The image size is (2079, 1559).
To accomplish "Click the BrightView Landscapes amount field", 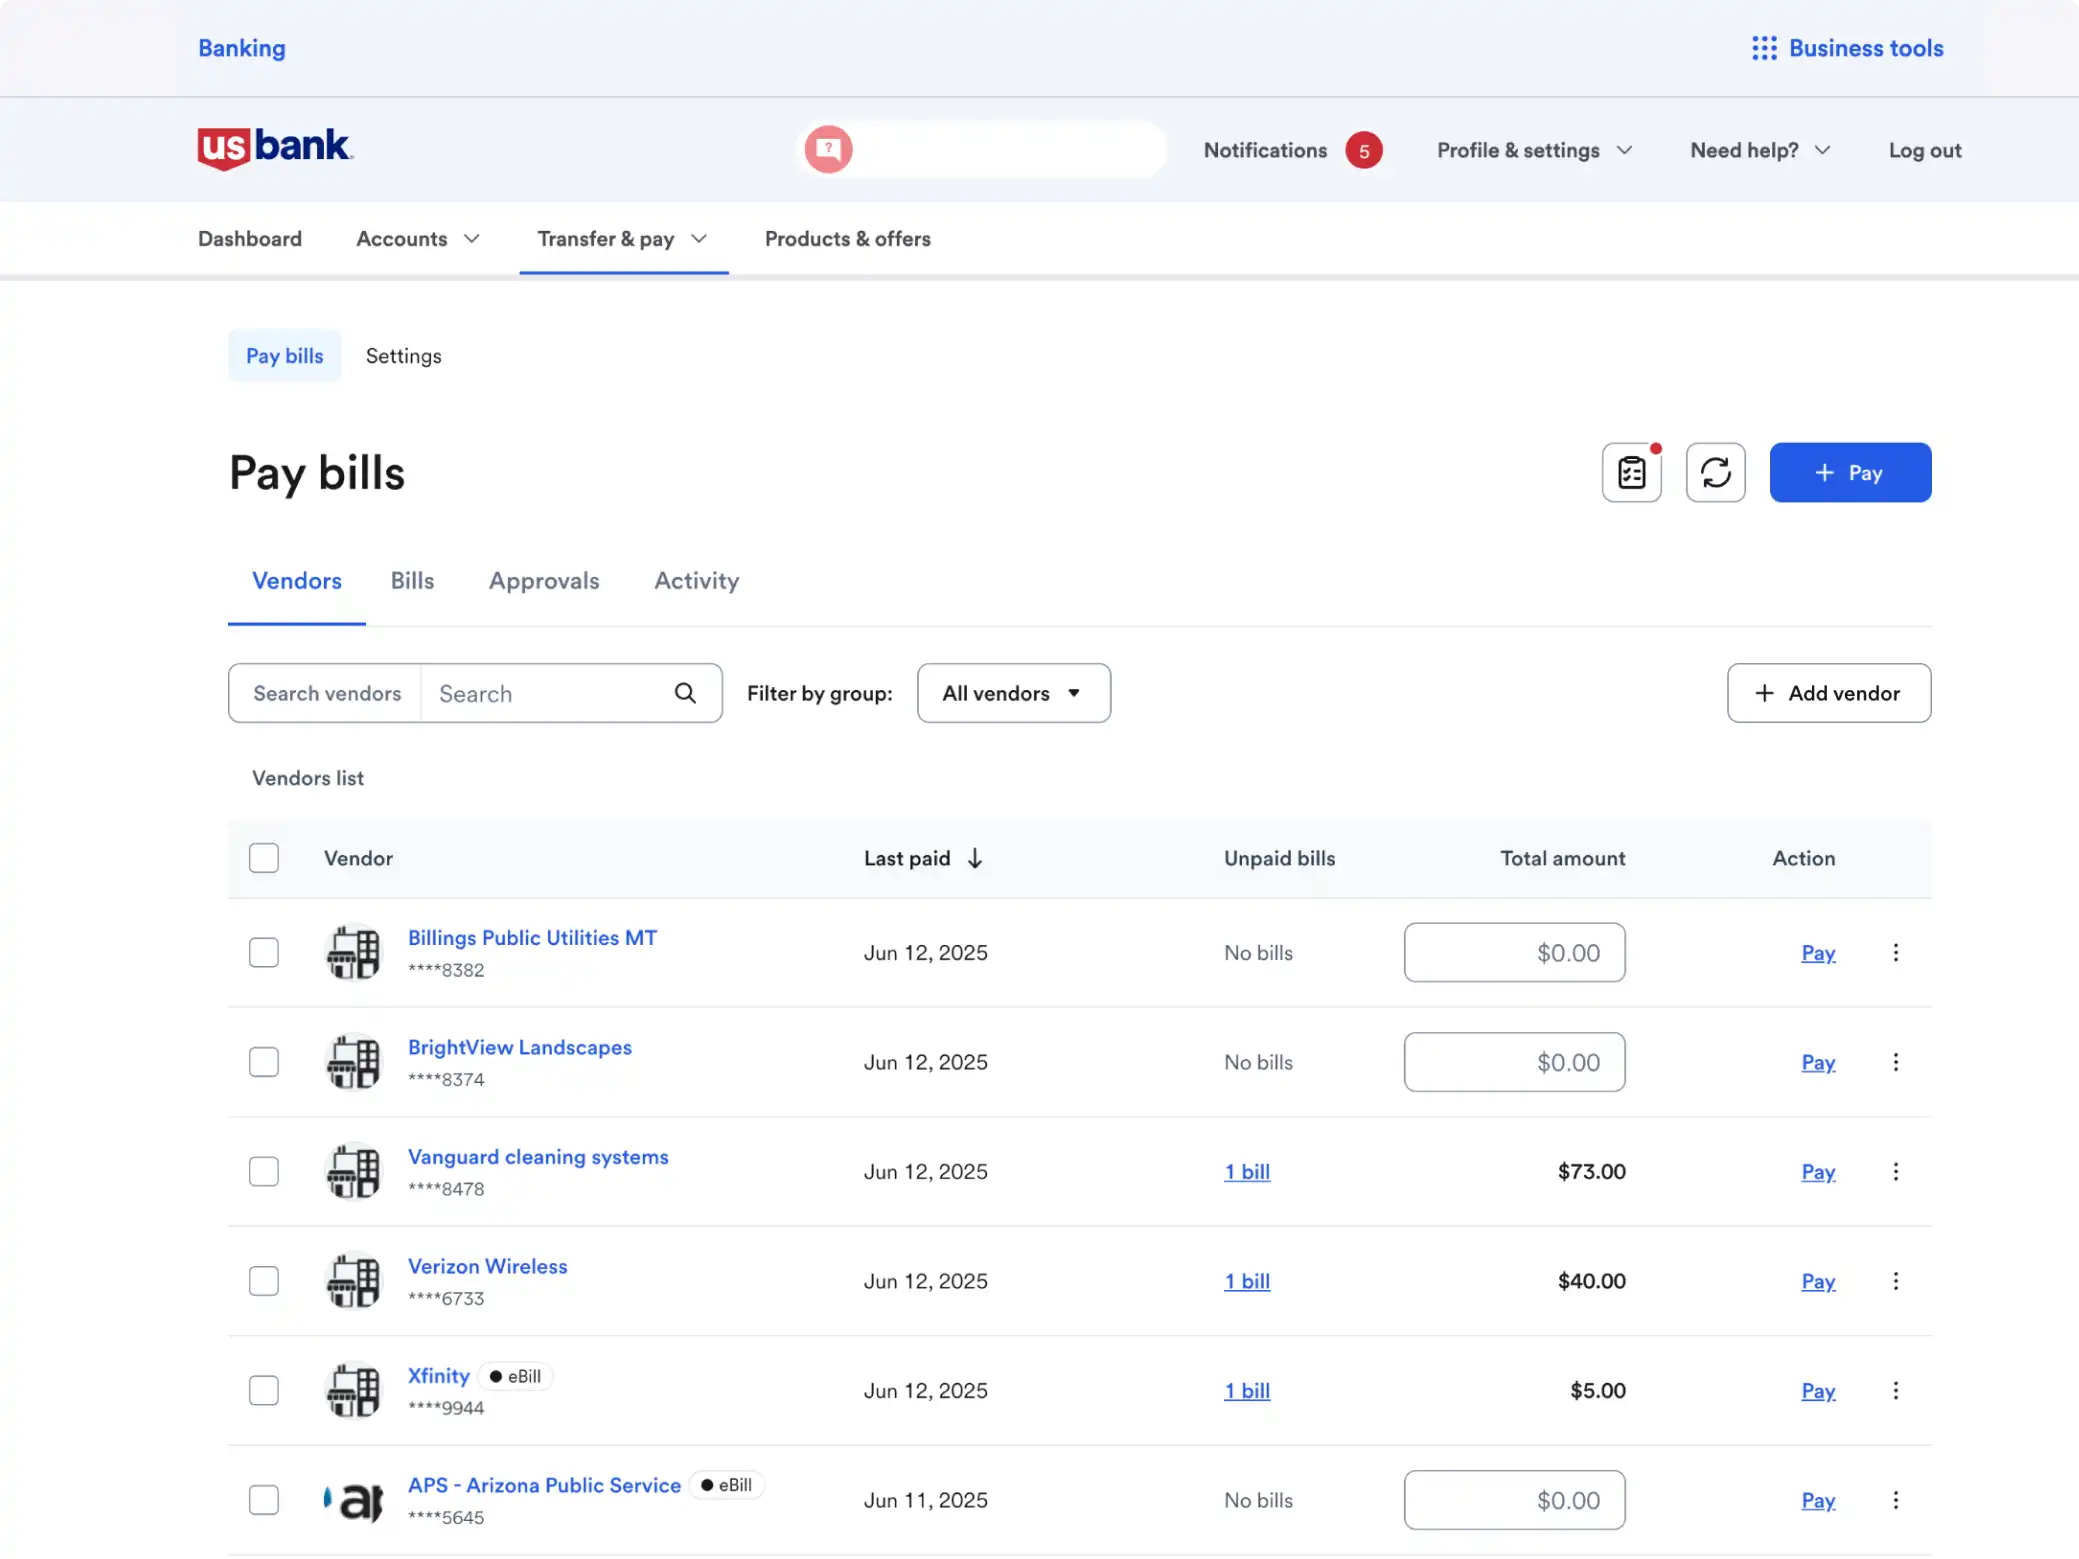I will click(1514, 1062).
